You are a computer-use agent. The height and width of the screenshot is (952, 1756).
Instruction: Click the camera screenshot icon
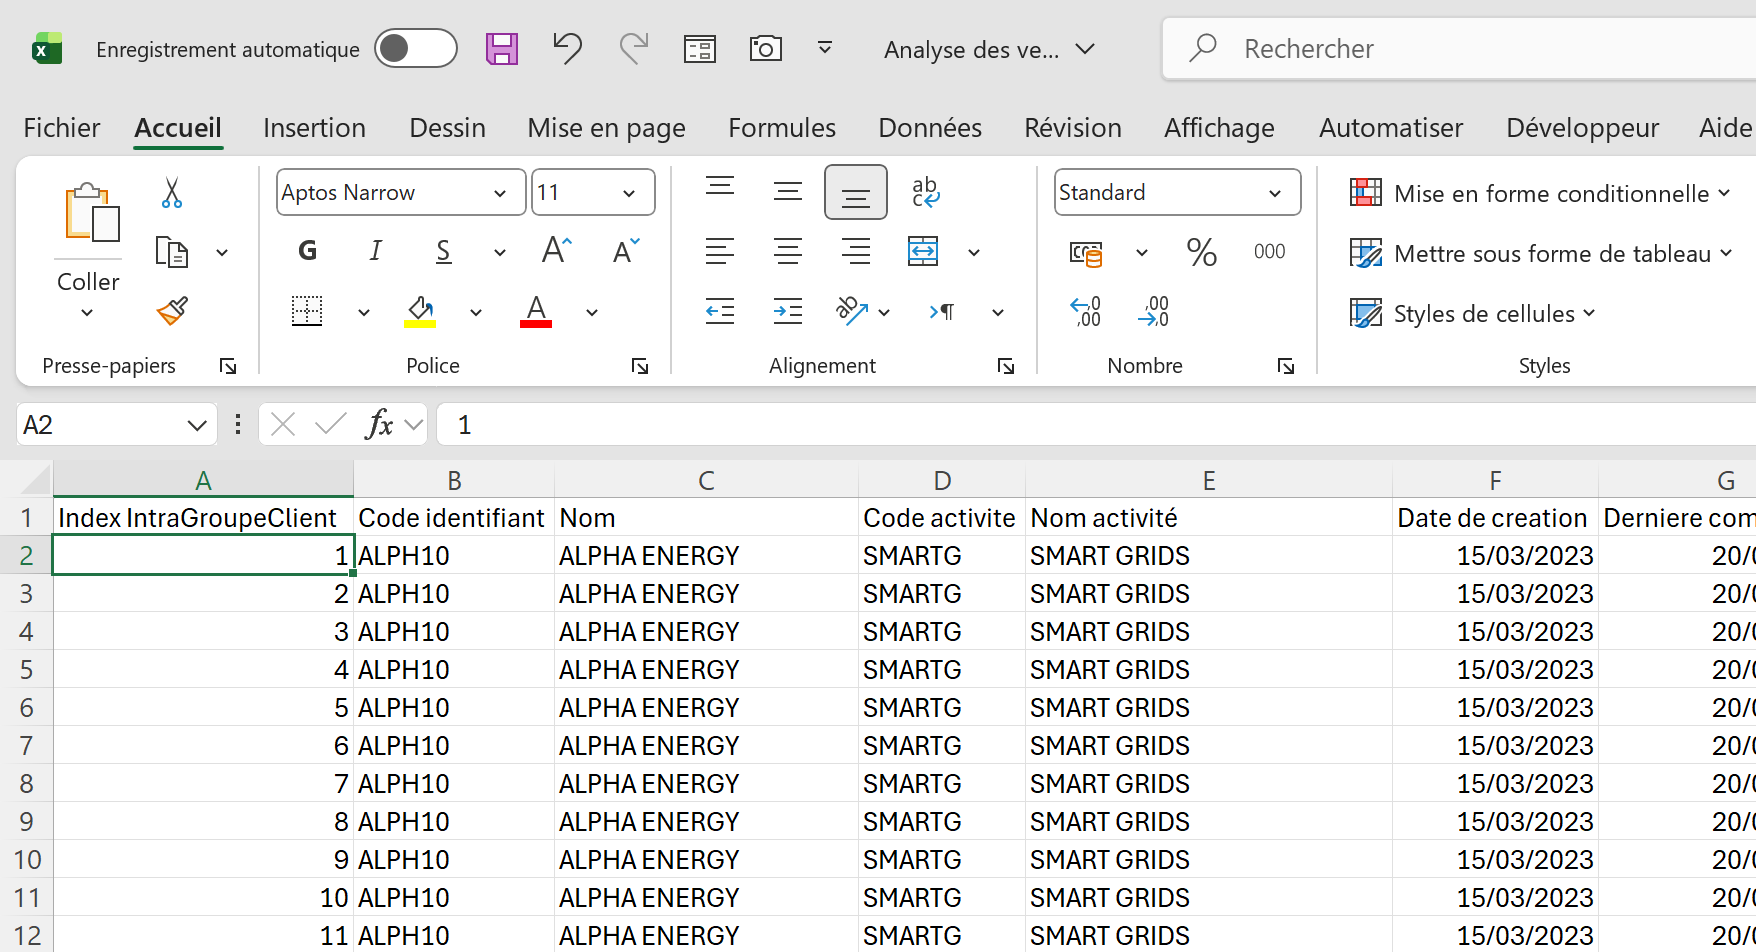[x=765, y=49]
